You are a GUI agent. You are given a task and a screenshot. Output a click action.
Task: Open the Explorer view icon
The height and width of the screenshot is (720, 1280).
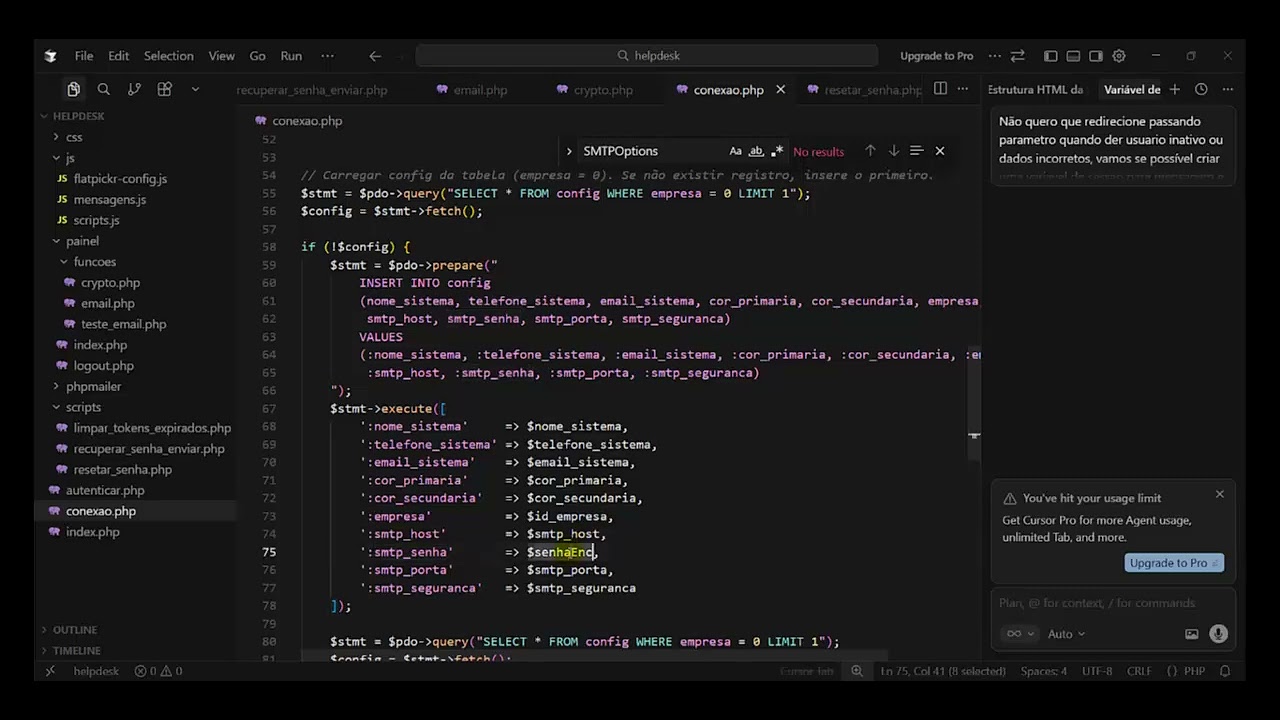[x=73, y=89]
